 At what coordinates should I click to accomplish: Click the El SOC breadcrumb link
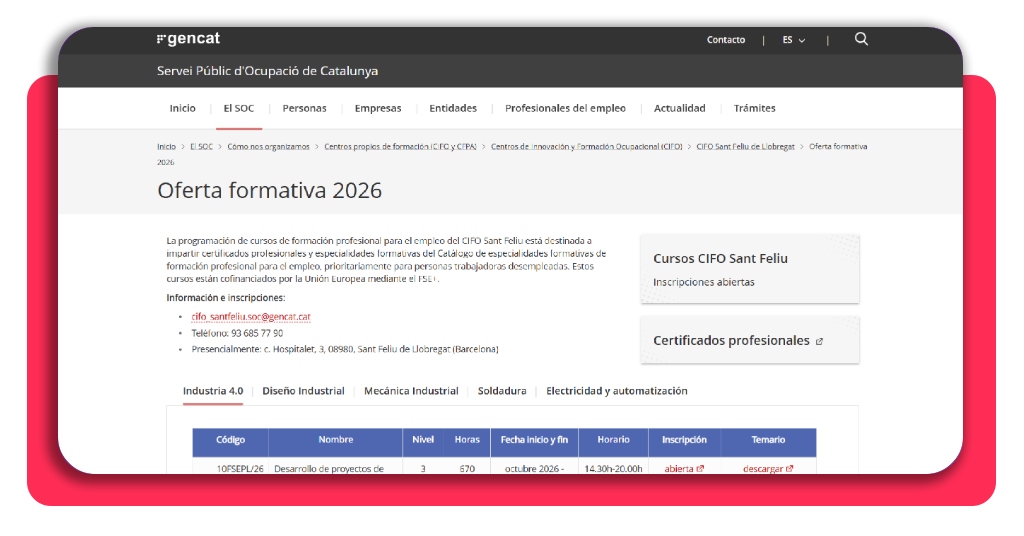tap(201, 147)
